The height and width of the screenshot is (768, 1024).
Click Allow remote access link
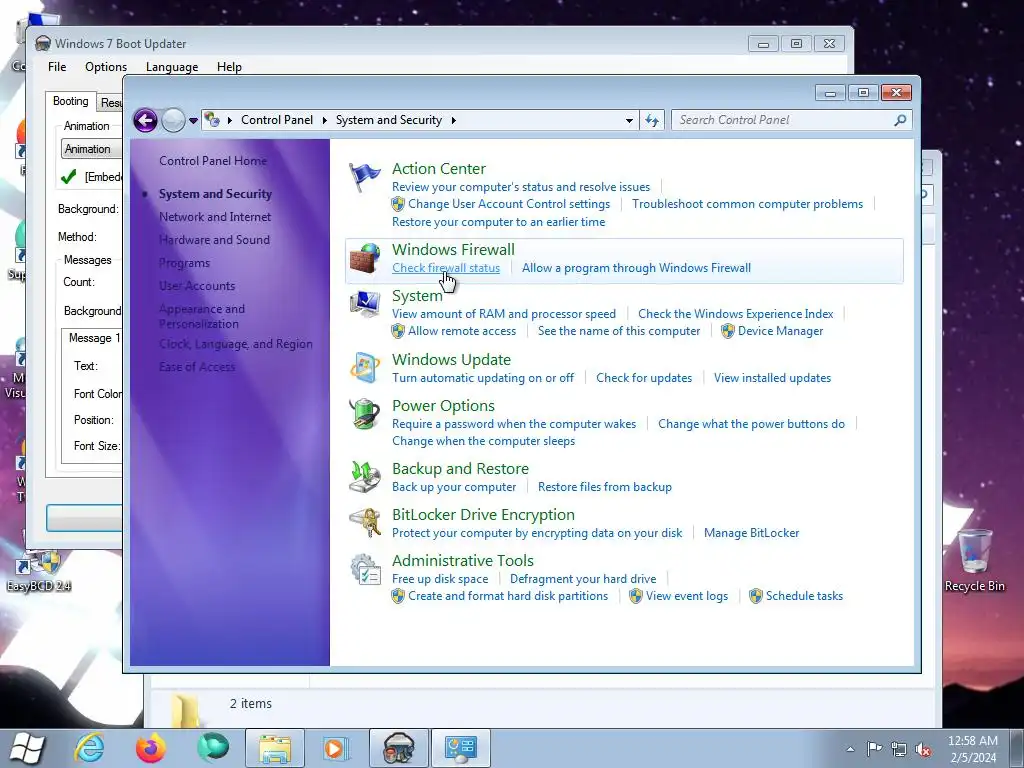pos(462,331)
